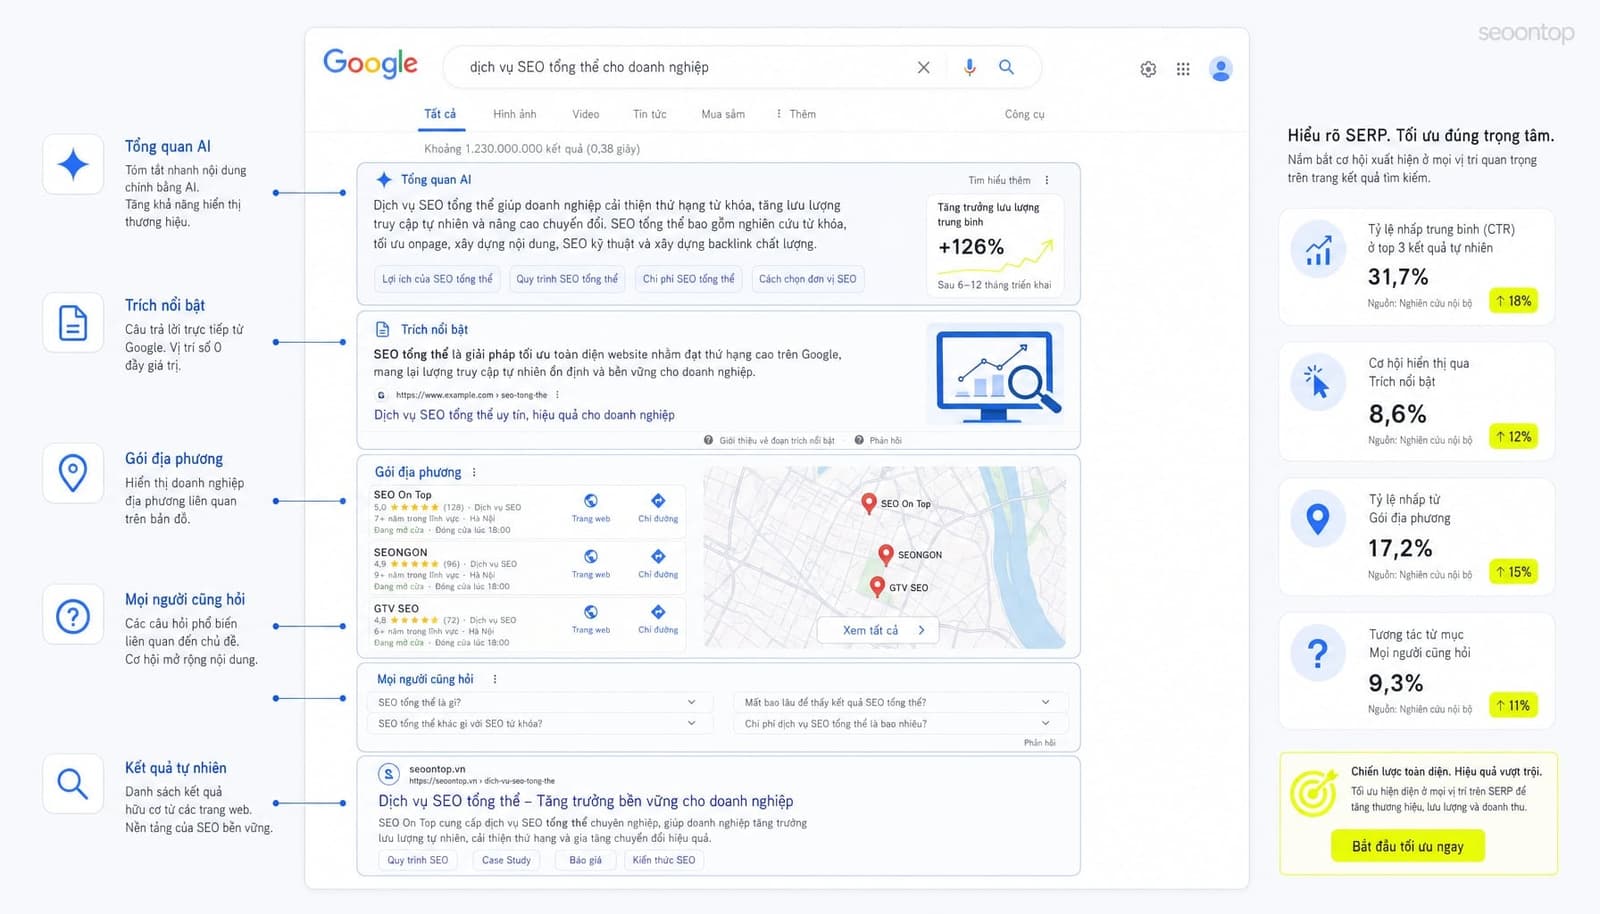This screenshot has height=914, width=1600.
Task: Open Chỉ đường icon for GTV SEO
Action: [658, 612]
